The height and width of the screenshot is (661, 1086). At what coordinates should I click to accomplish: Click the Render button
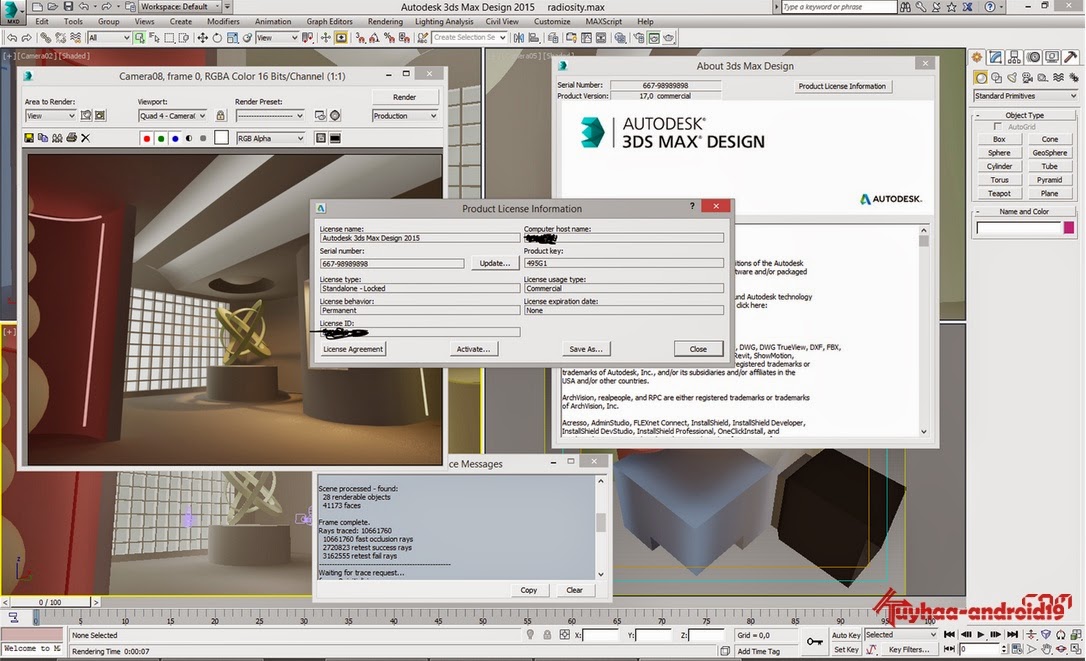[x=405, y=97]
